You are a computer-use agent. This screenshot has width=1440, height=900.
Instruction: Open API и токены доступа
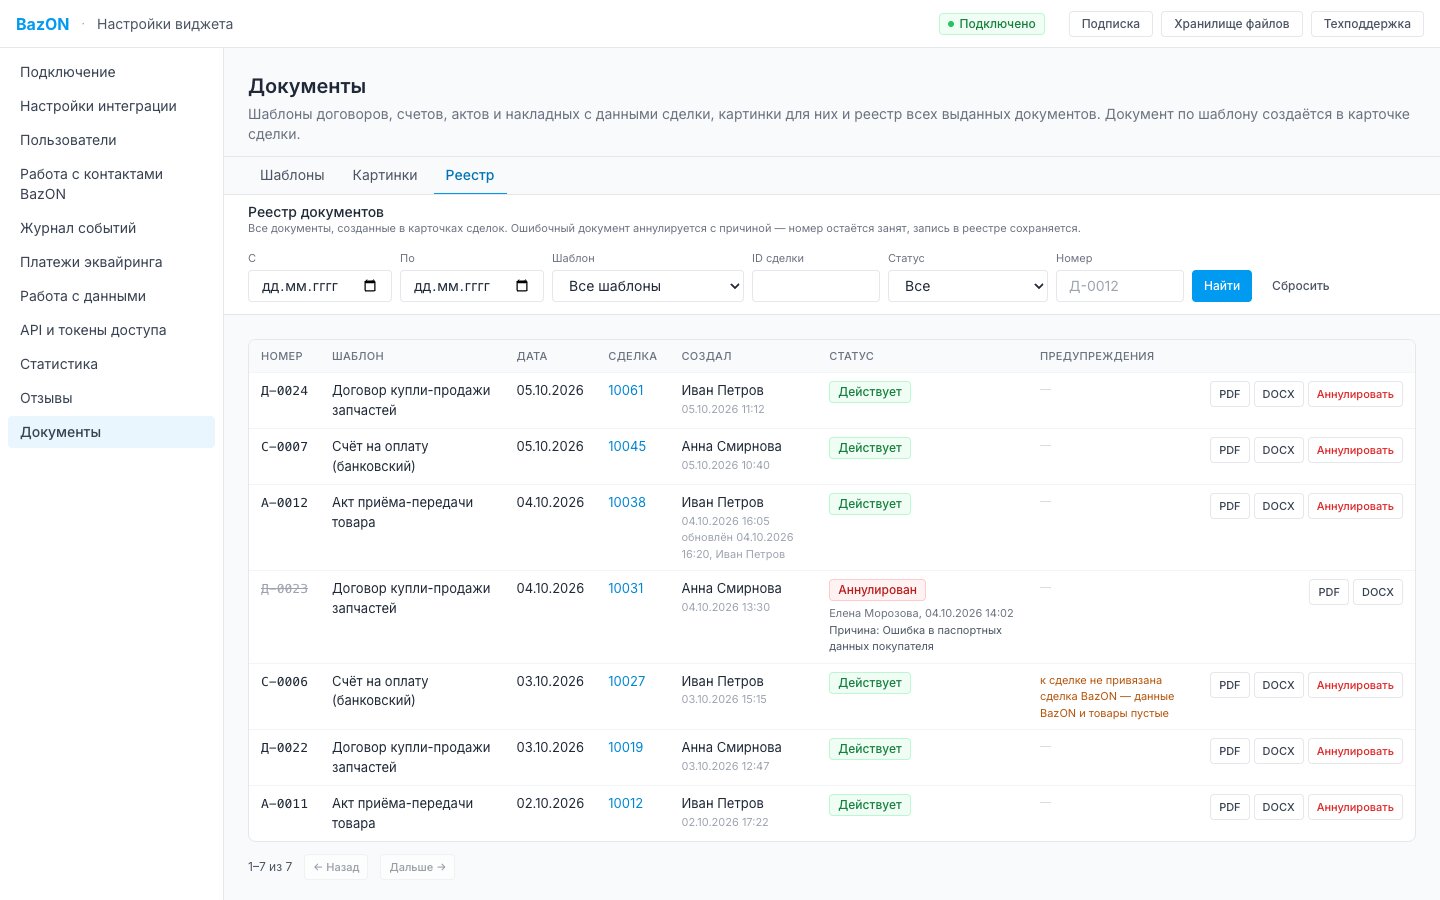pyautogui.click(x=111, y=330)
